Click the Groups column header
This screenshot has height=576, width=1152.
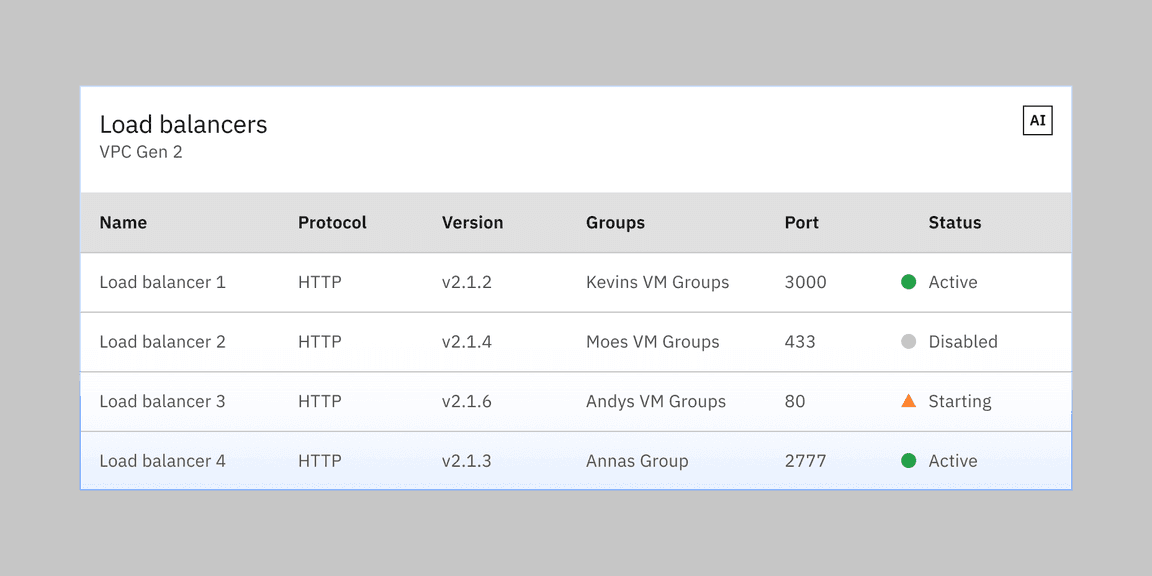(x=615, y=223)
